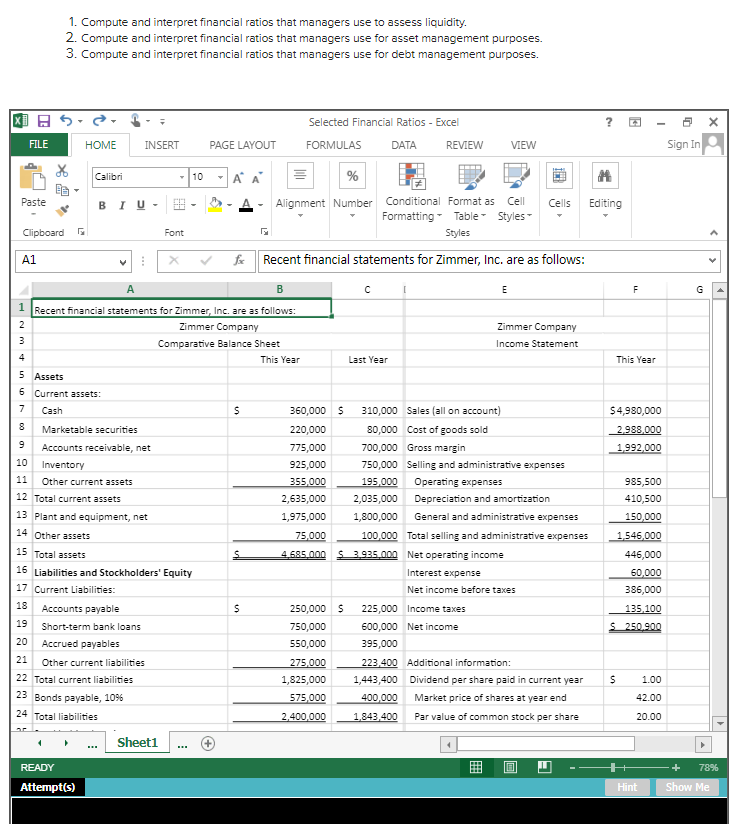Image resolution: width=743 pixels, height=834 pixels.
Task: Click the Attempt(s) label
Action: coord(48,787)
